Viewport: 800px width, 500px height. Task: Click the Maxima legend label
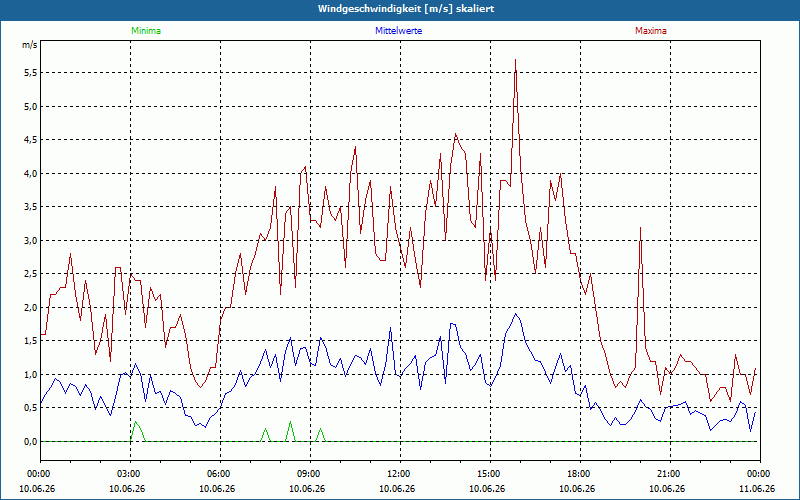[651, 31]
